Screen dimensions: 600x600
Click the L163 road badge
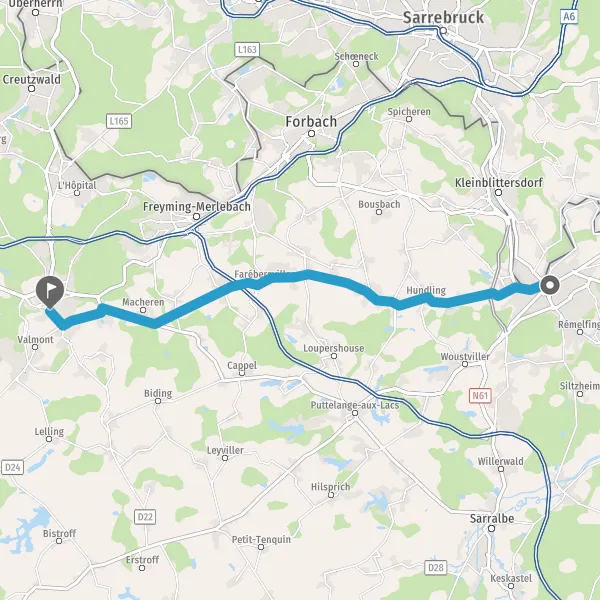coord(247,49)
